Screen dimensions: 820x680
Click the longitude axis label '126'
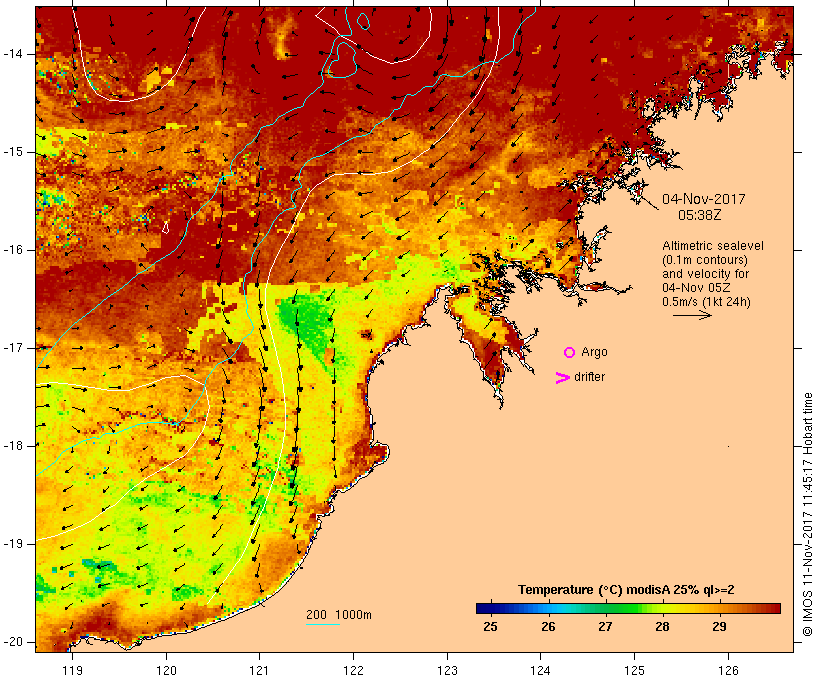[x=728, y=670]
